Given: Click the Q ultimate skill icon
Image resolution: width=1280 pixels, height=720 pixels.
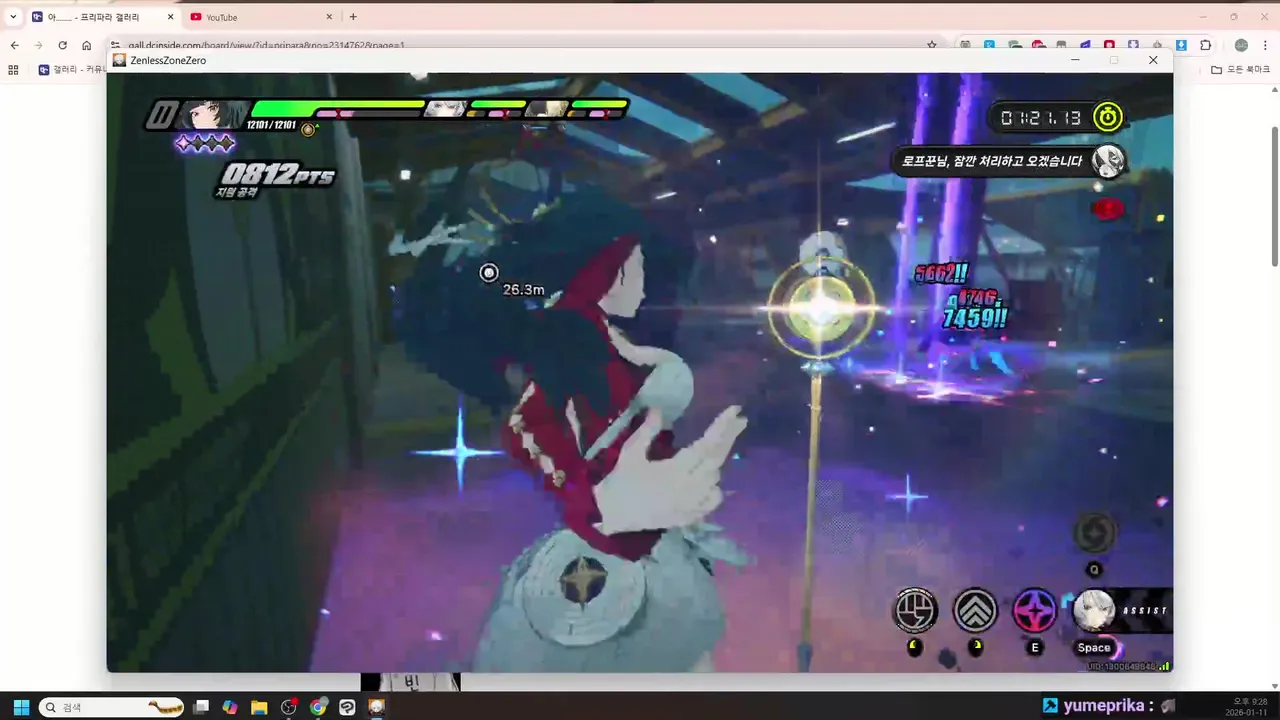Looking at the screenshot, I should click(x=1094, y=533).
